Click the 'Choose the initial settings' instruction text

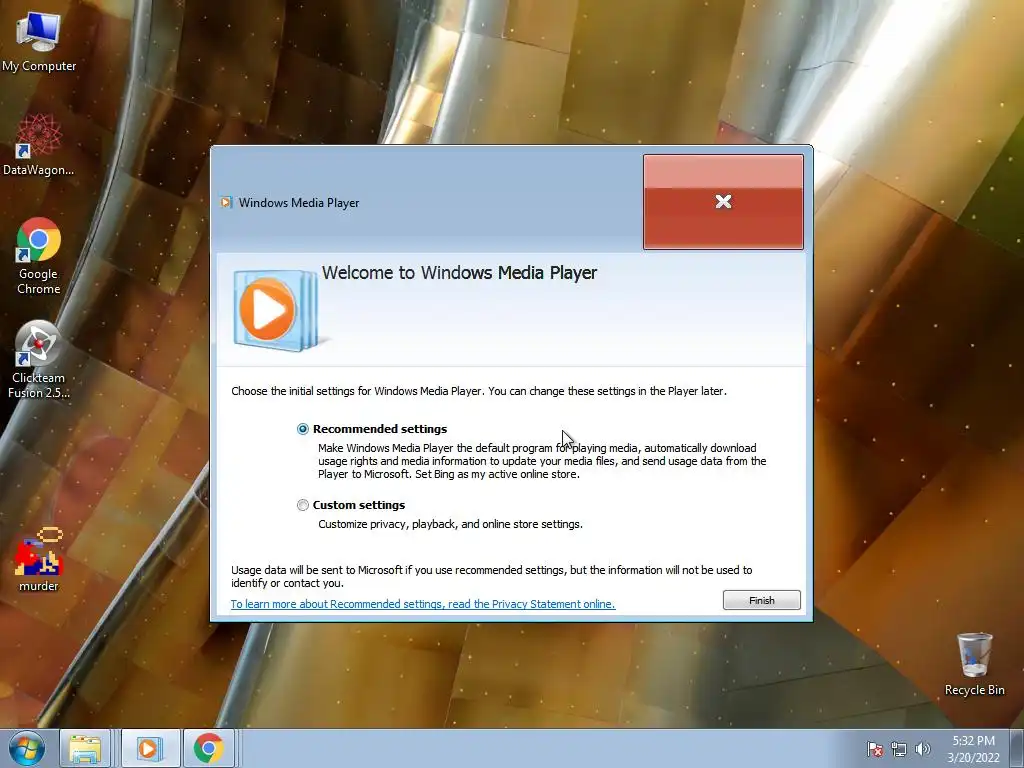[x=479, y=391]
